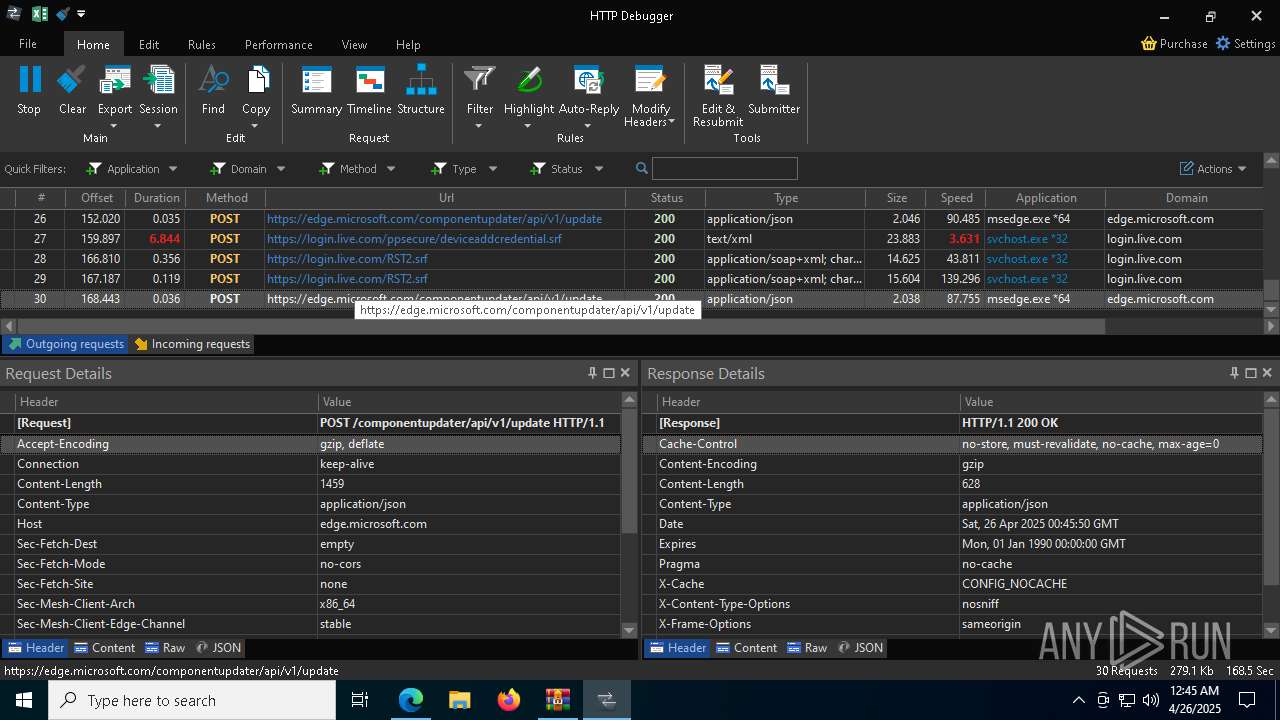Screen dimensions: 1280x720
Task: Close the Response Details panel
Action: [x=1267, y=373]
